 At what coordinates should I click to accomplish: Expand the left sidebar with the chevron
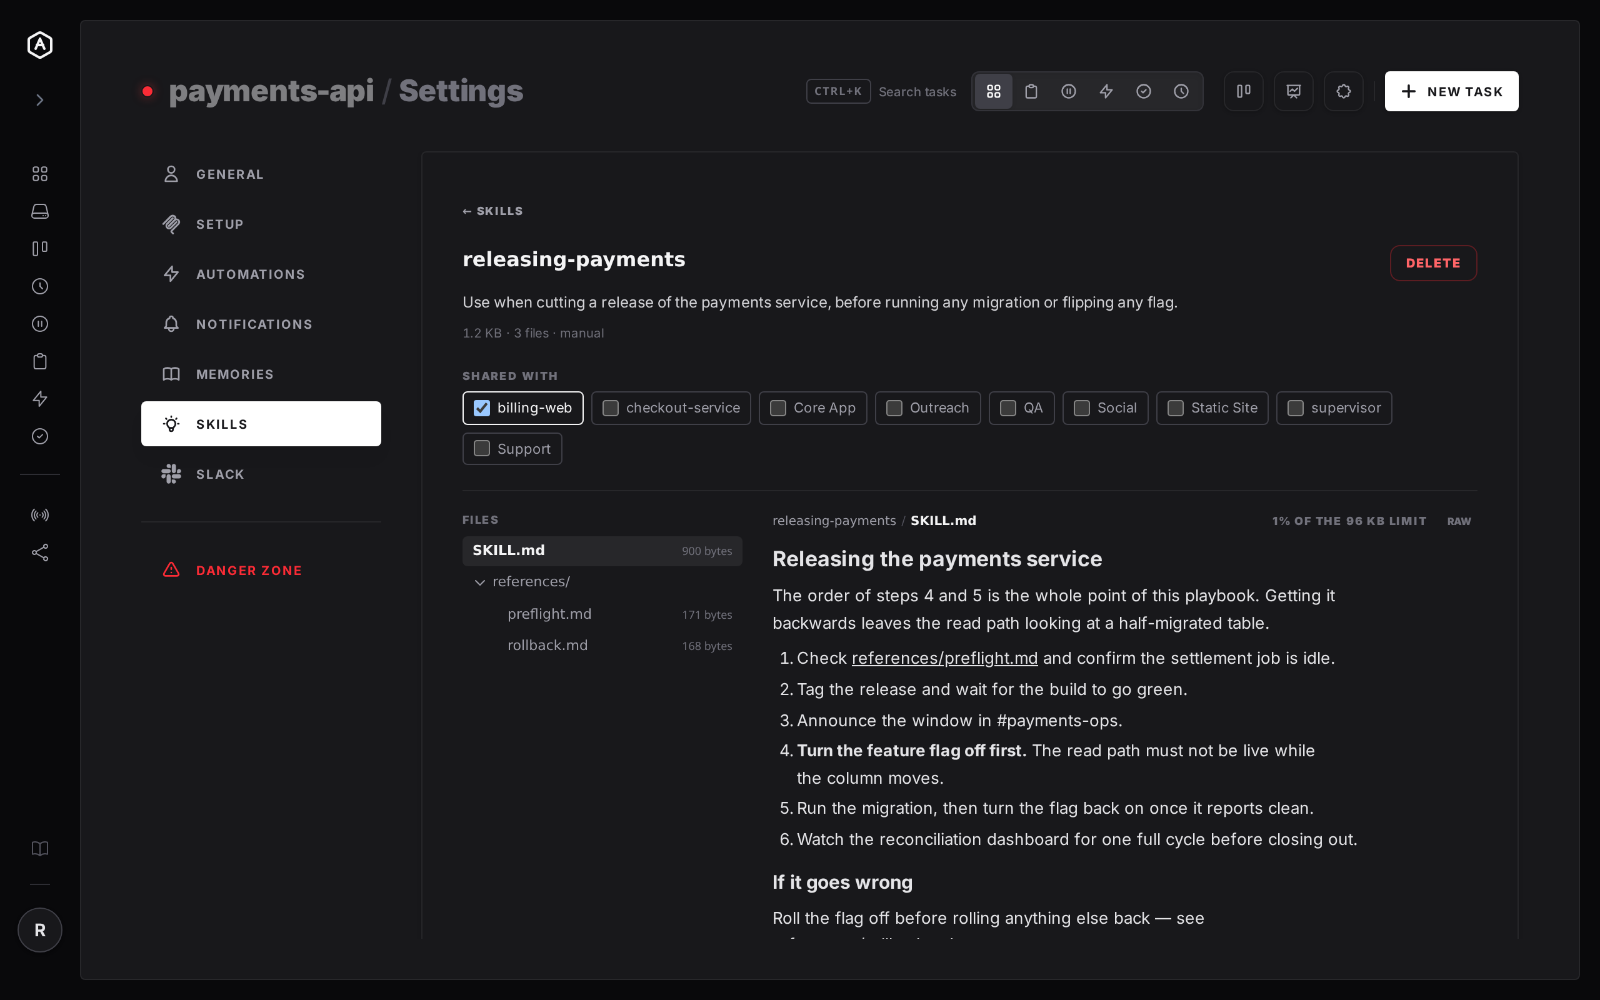pyautogui.click(x=40, y=100)
